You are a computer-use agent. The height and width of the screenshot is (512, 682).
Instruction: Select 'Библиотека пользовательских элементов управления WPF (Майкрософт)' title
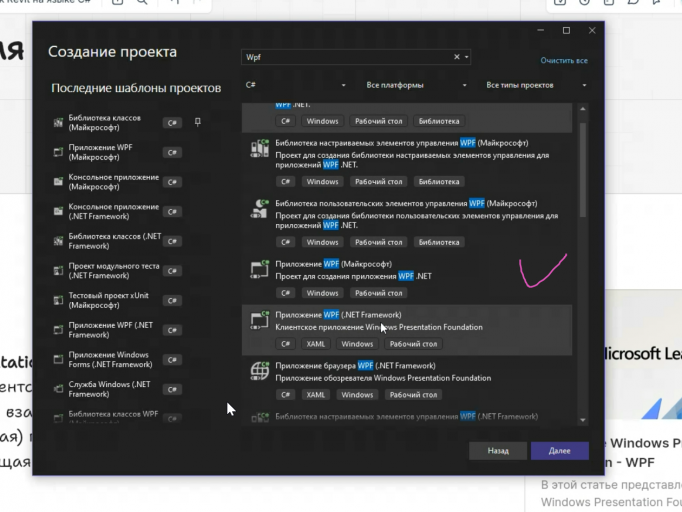coord(406,204)
